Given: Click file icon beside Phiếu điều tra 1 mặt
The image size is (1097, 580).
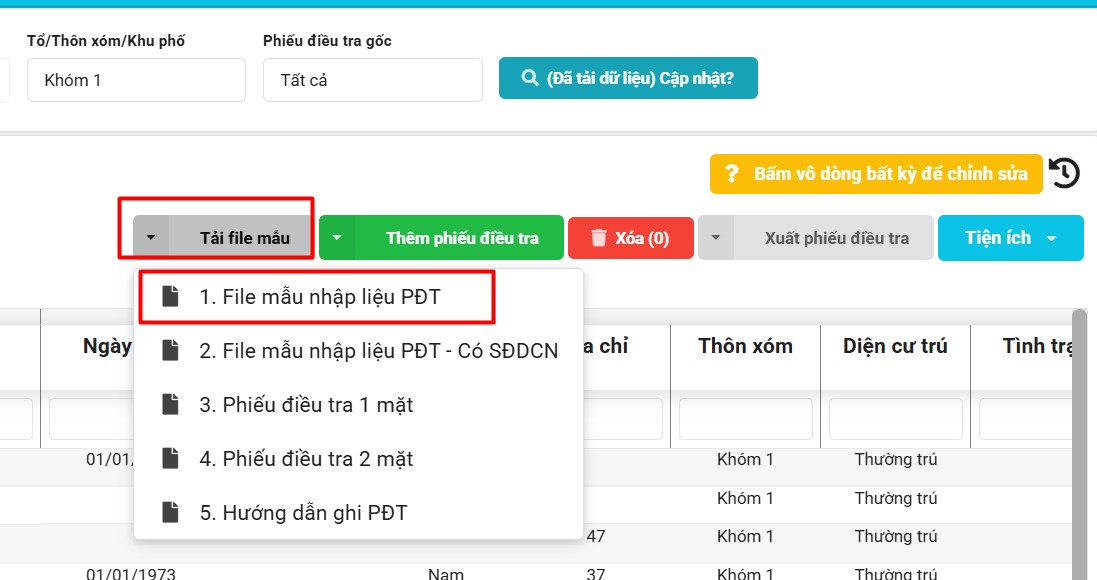Looking at the screenshot, I should [171, 405].
